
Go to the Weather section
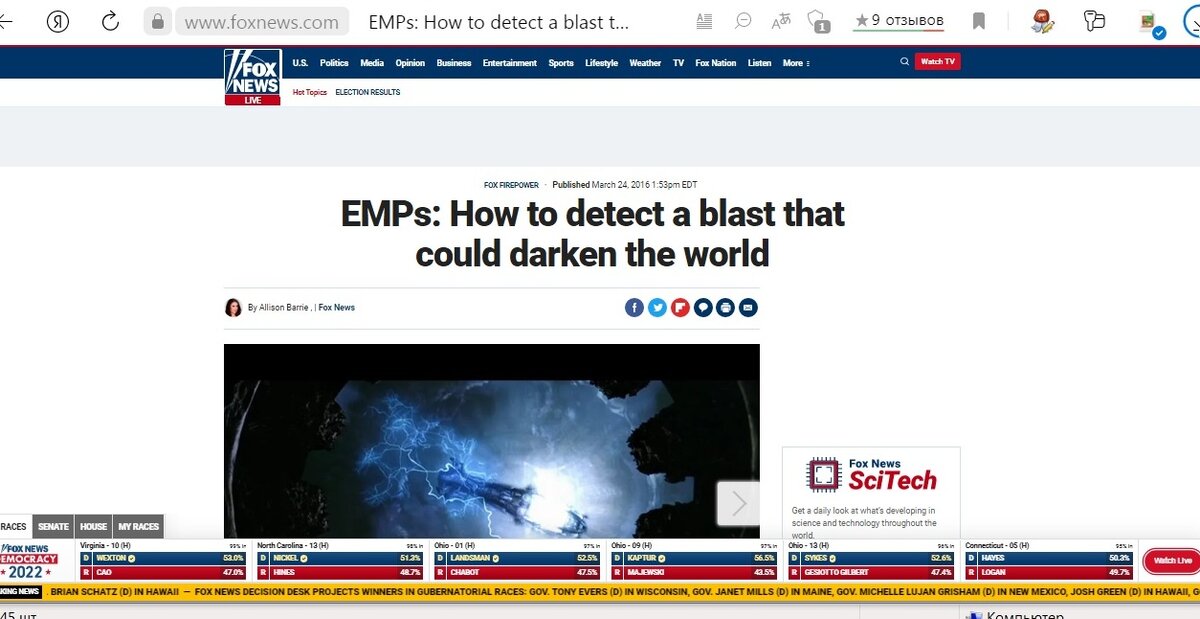tap(645, 63)
